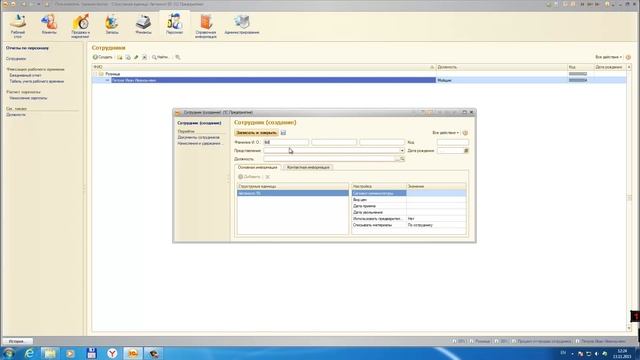This screenshot has height=360, width=640.
Task: Click the История button in the bottom-left corner
Action: tap(17, 341)
